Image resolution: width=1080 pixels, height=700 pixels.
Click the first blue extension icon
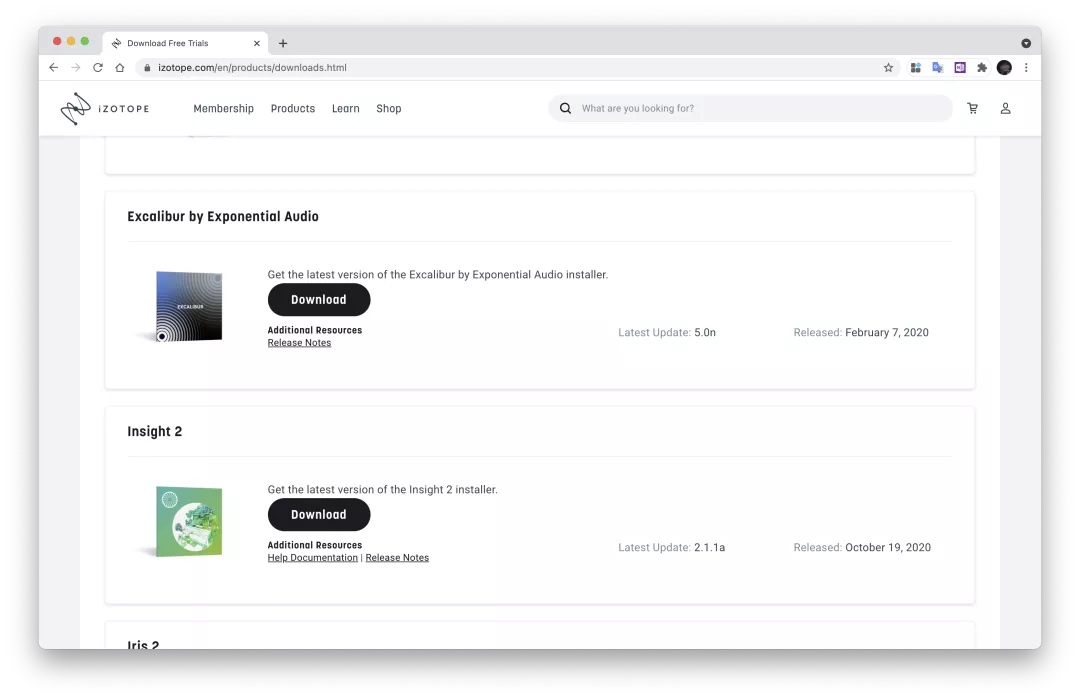(915, 68)
